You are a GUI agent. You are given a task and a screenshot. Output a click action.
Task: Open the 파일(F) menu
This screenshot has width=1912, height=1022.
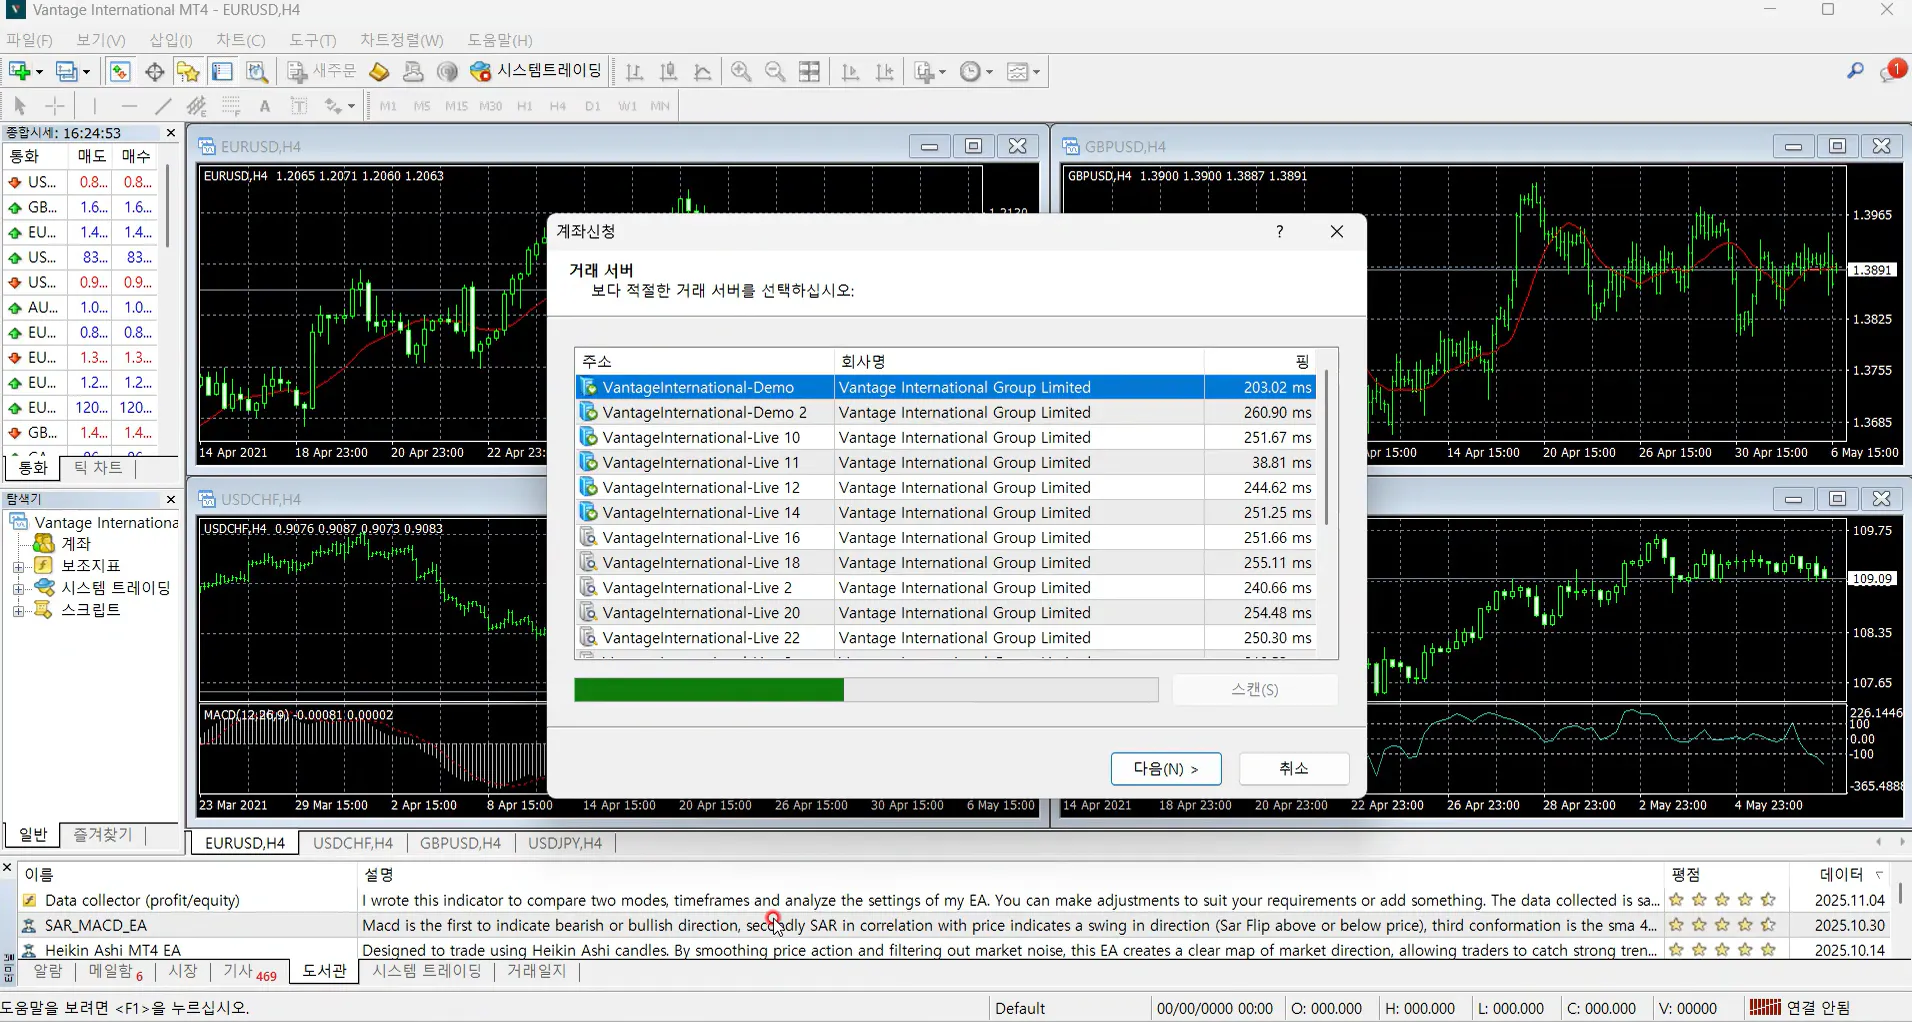tap(29, 40)
